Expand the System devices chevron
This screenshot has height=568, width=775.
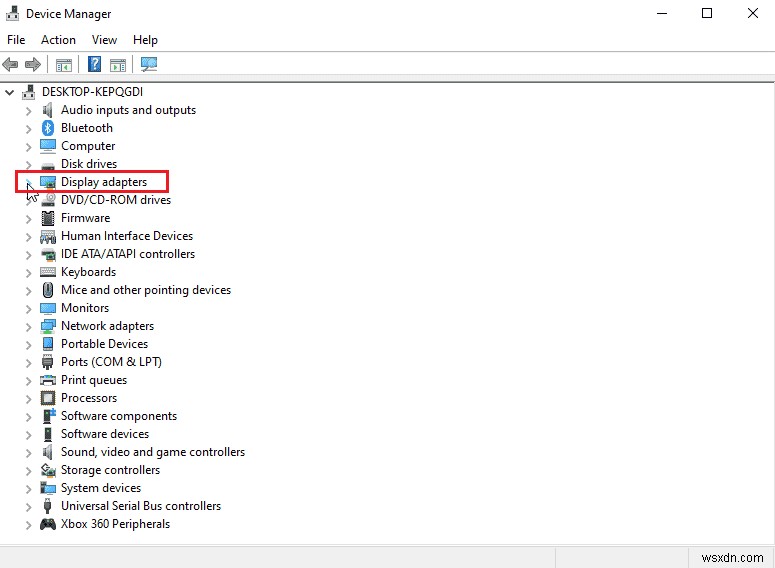click(29, 489)
